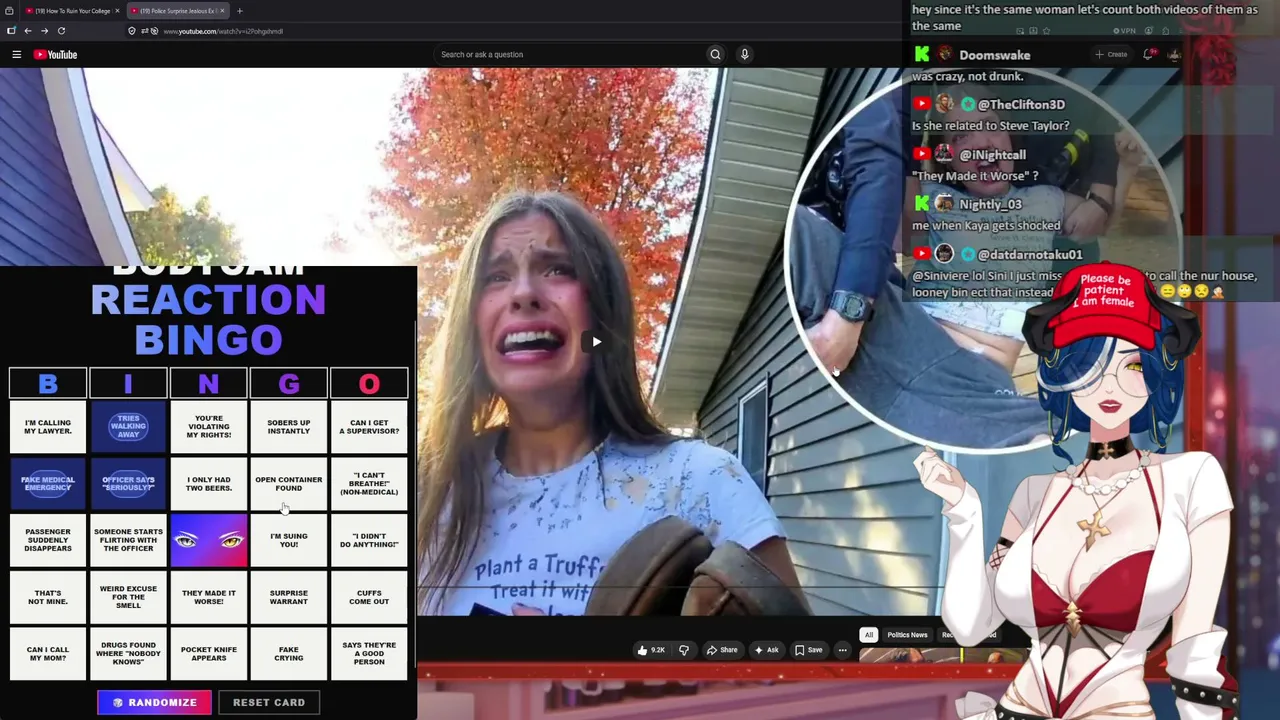Dislike the video with thumbs down
Screen dimensions: 1280x720
point(684,650)
